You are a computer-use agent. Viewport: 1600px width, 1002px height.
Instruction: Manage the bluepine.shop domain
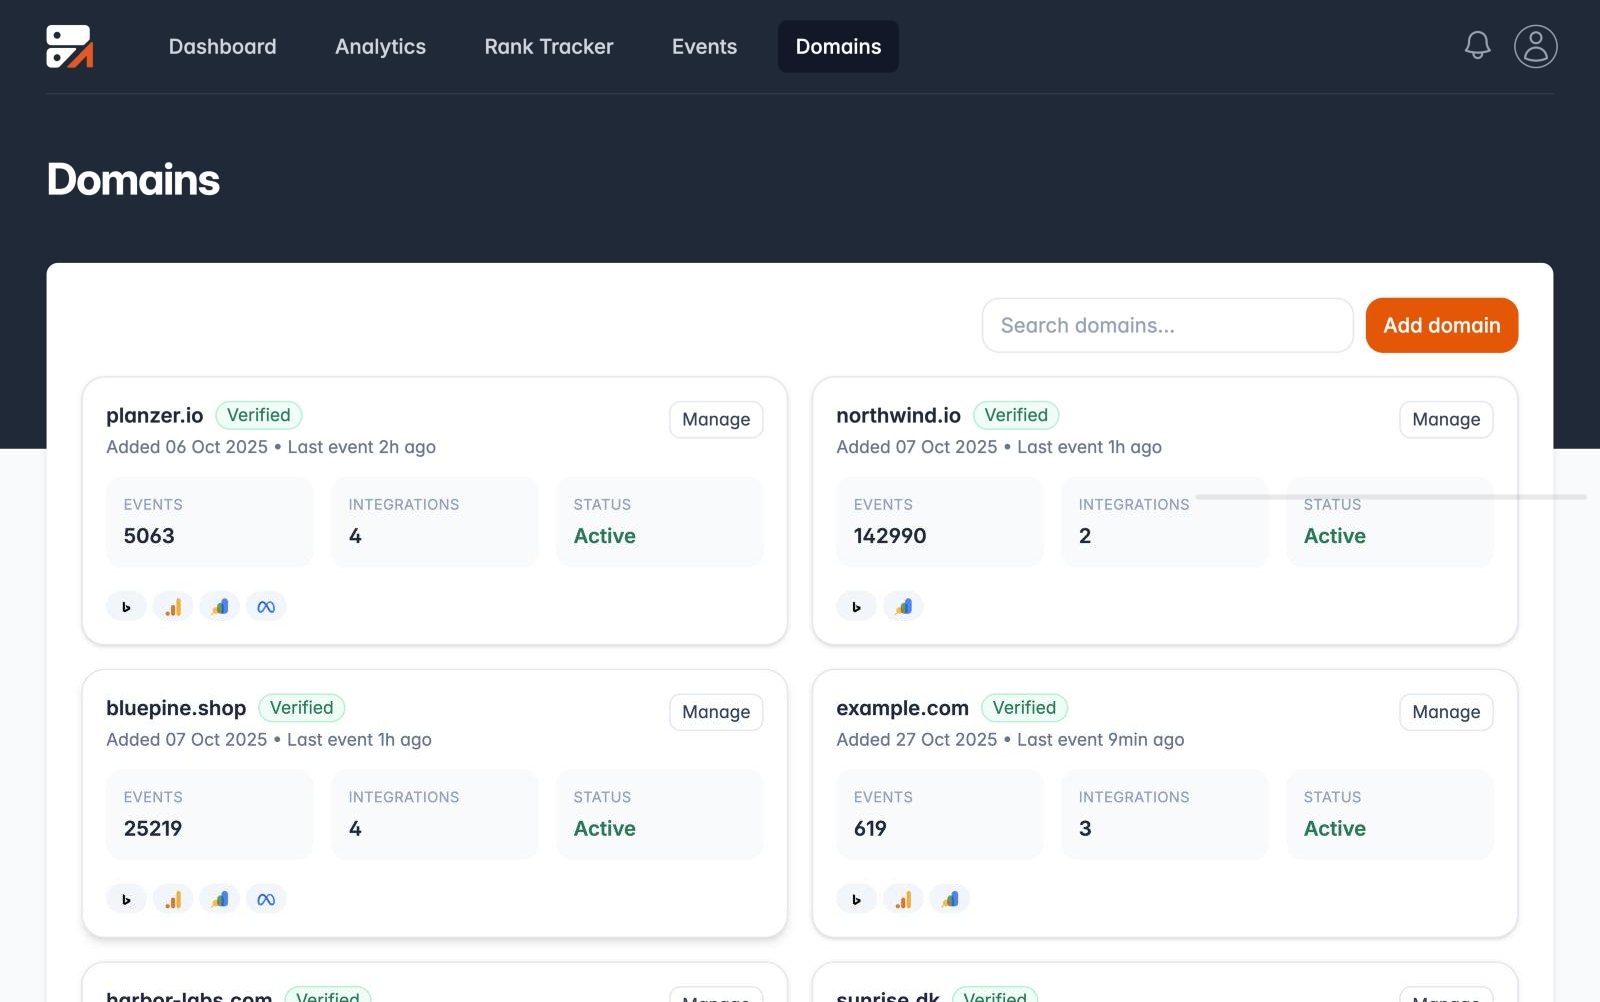pos(716,712)
